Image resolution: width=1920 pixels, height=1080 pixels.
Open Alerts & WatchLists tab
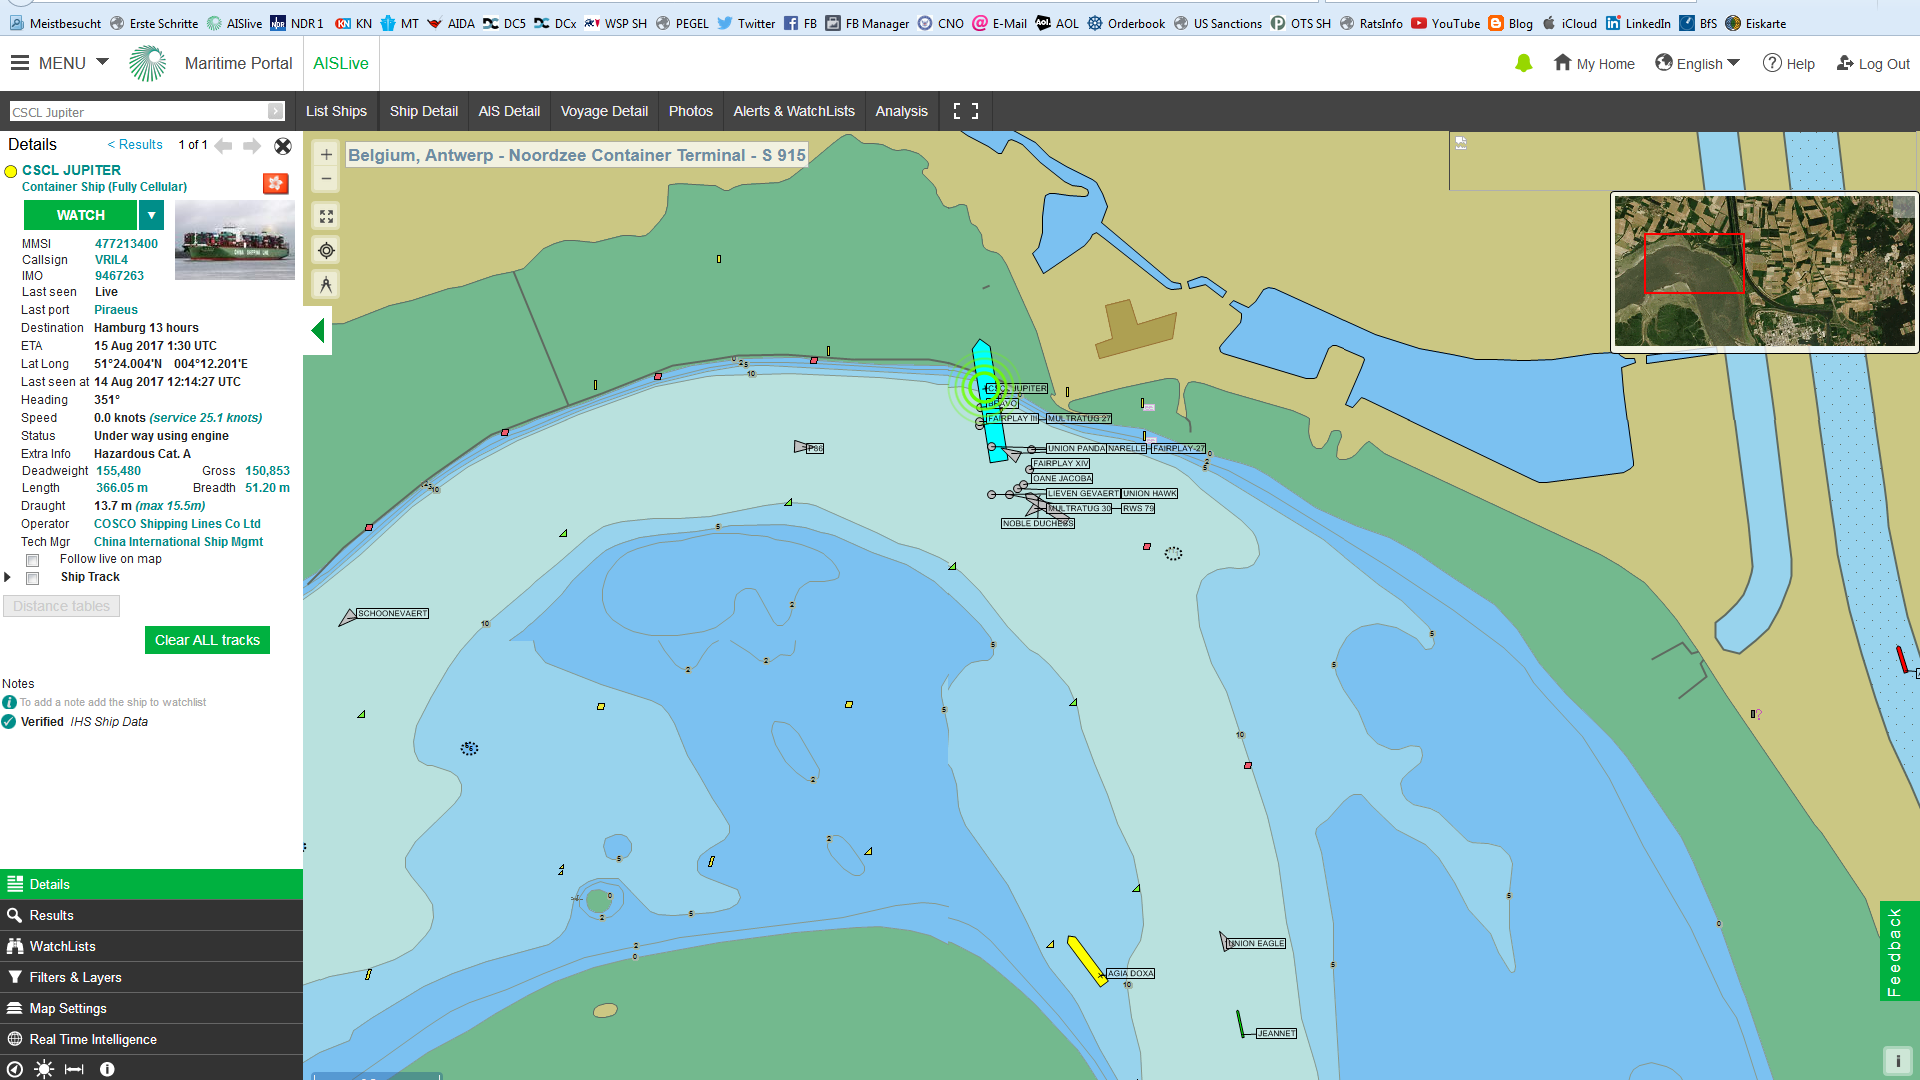click(794, 111)
